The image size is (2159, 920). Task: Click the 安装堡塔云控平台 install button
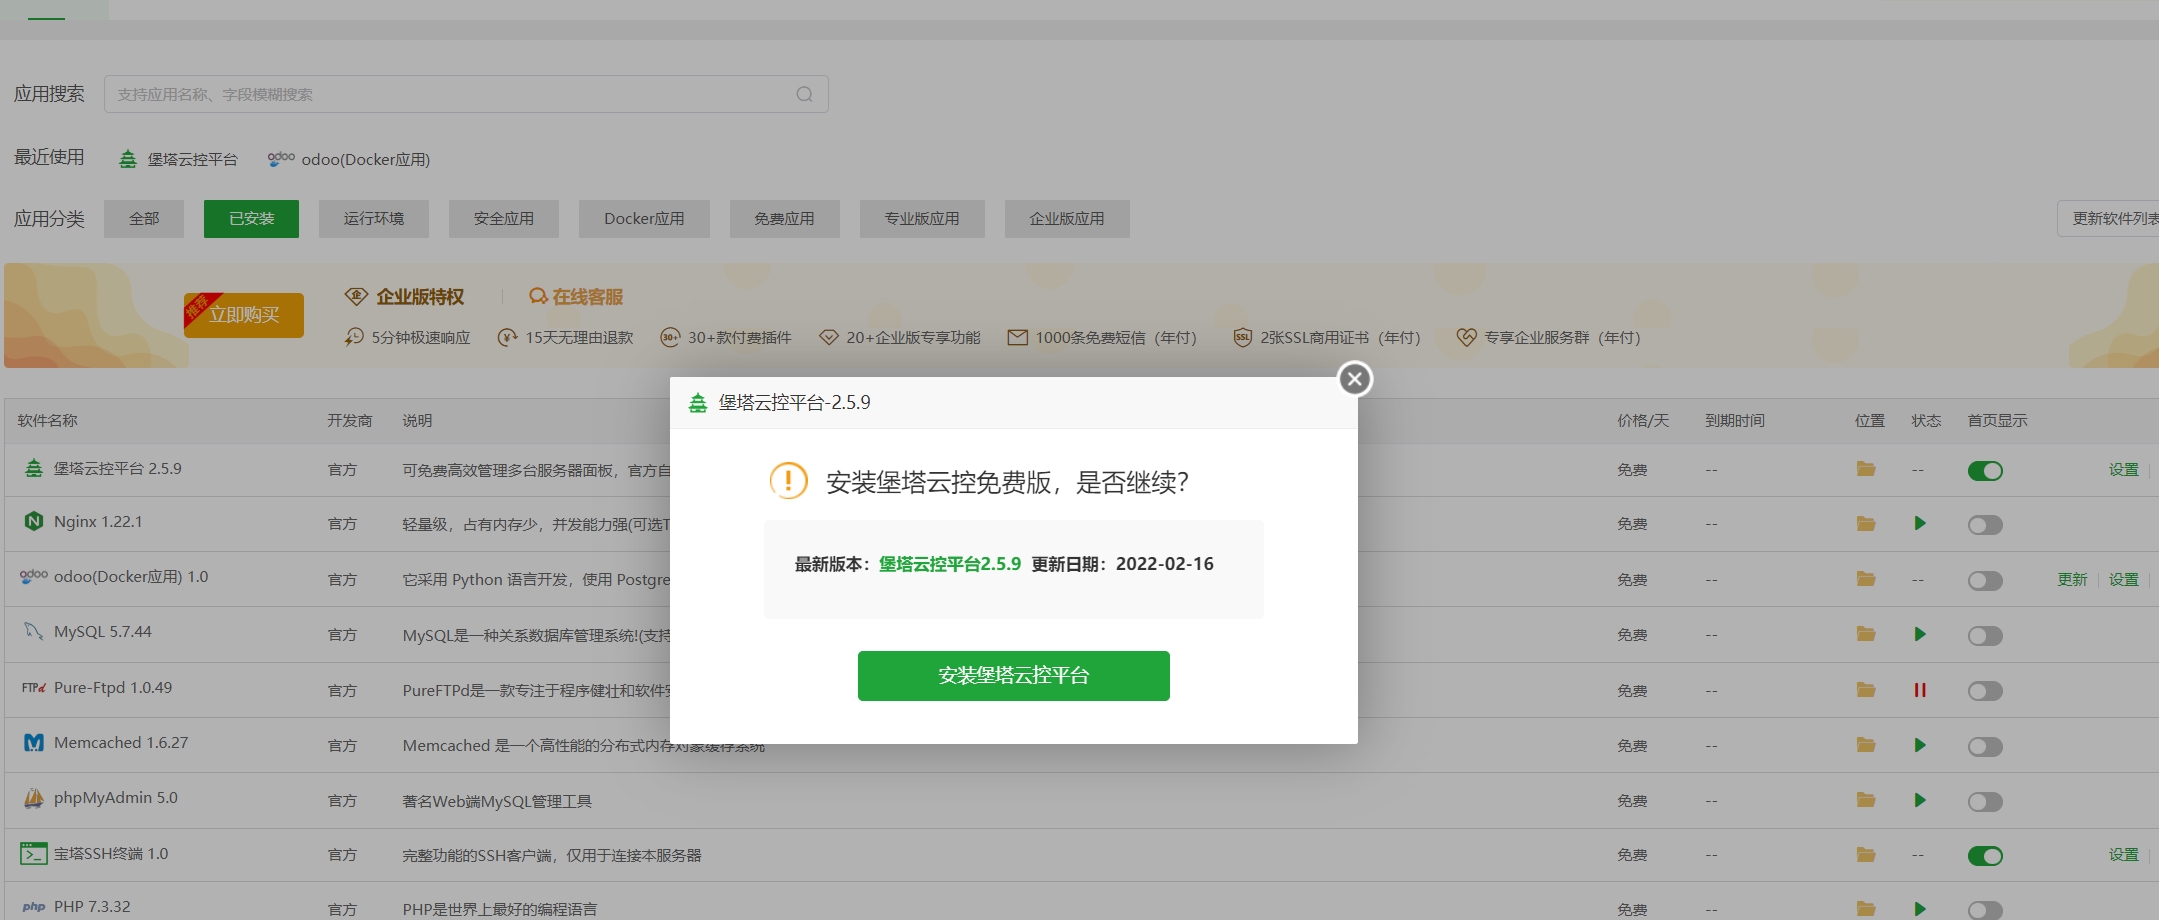(x=1013, y=676)
